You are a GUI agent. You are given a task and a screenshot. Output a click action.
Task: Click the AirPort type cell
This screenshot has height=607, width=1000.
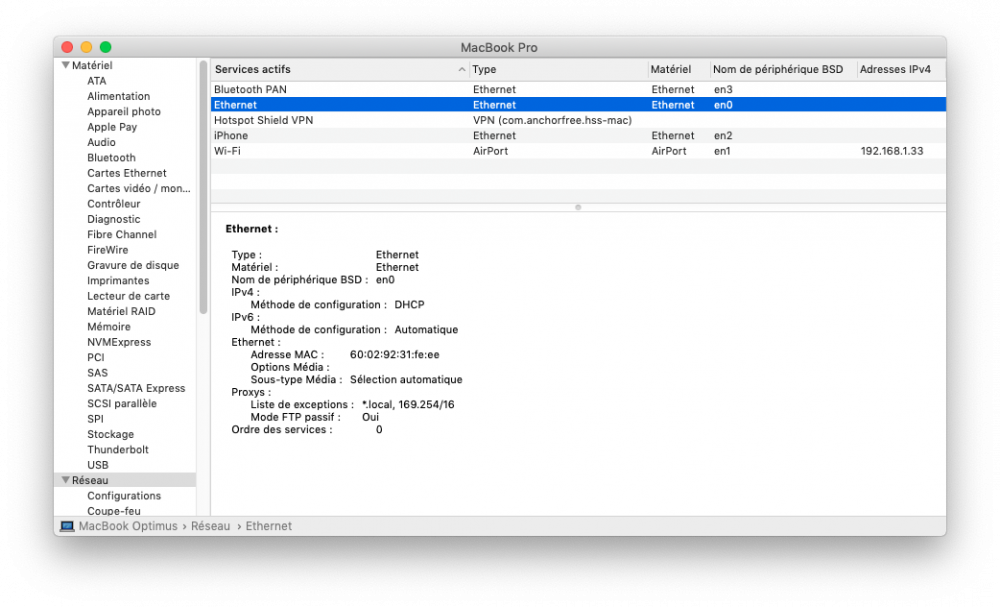[x=490, y=151]
